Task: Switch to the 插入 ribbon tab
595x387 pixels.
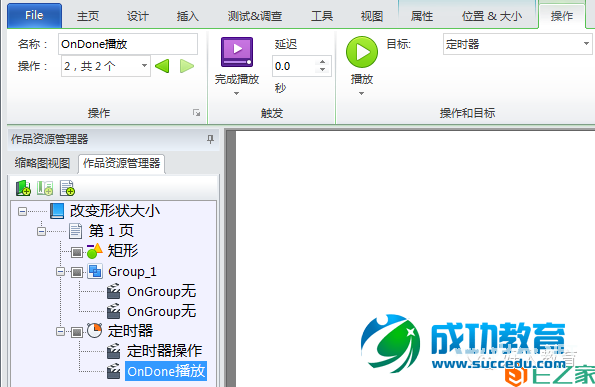Action: point(187,16)
